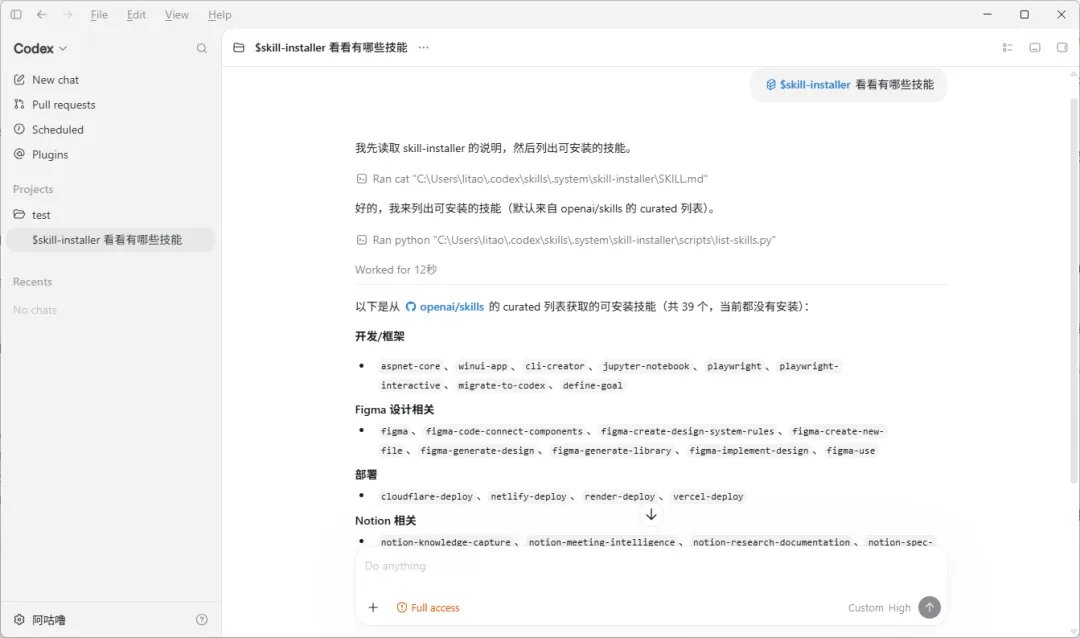1080x638 pixels.
Task: Click the winui-app skill tag
Action: click(x=483, y=367)
